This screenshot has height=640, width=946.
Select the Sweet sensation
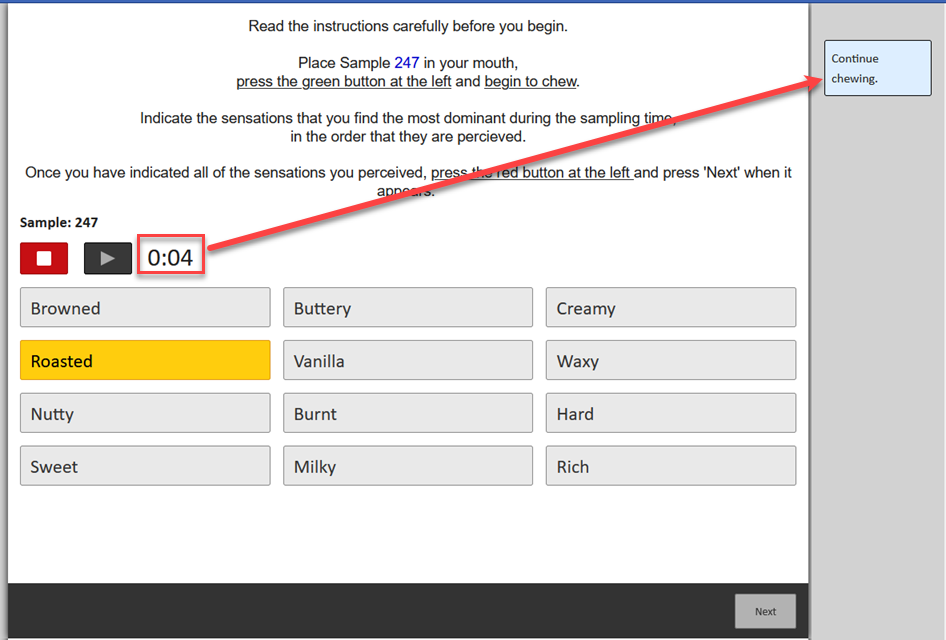[145, 466]
